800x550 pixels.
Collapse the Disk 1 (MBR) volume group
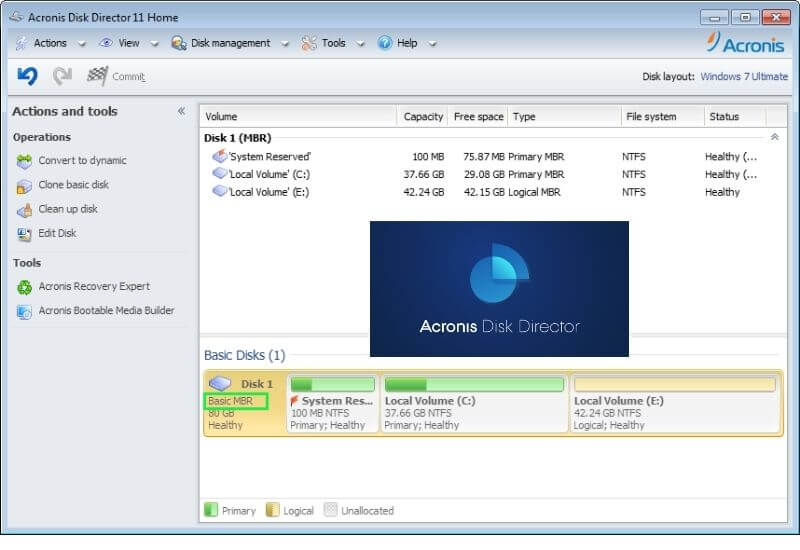(x=774, y=137)
